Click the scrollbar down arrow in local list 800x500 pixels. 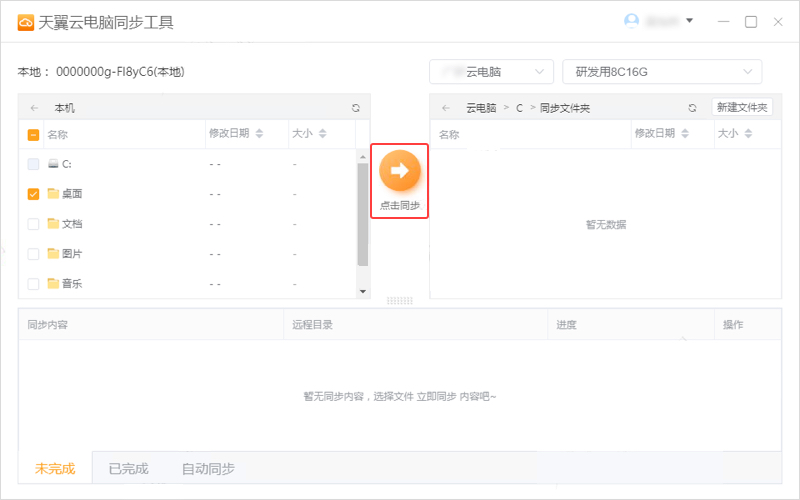(363, 292)
